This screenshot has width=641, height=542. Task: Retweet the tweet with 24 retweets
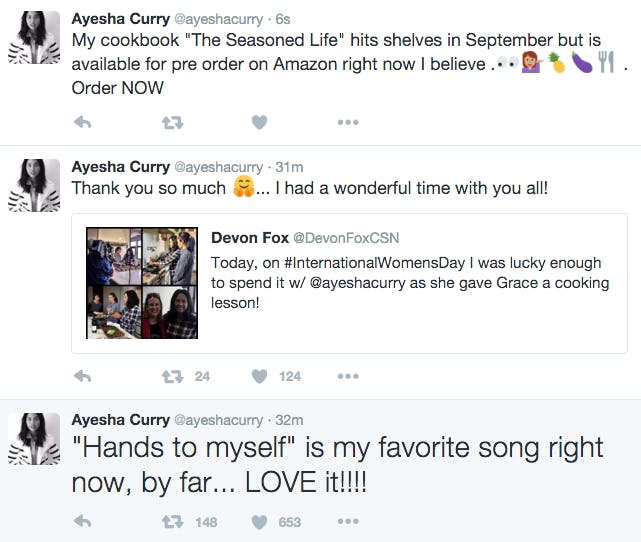pos(172,377)
